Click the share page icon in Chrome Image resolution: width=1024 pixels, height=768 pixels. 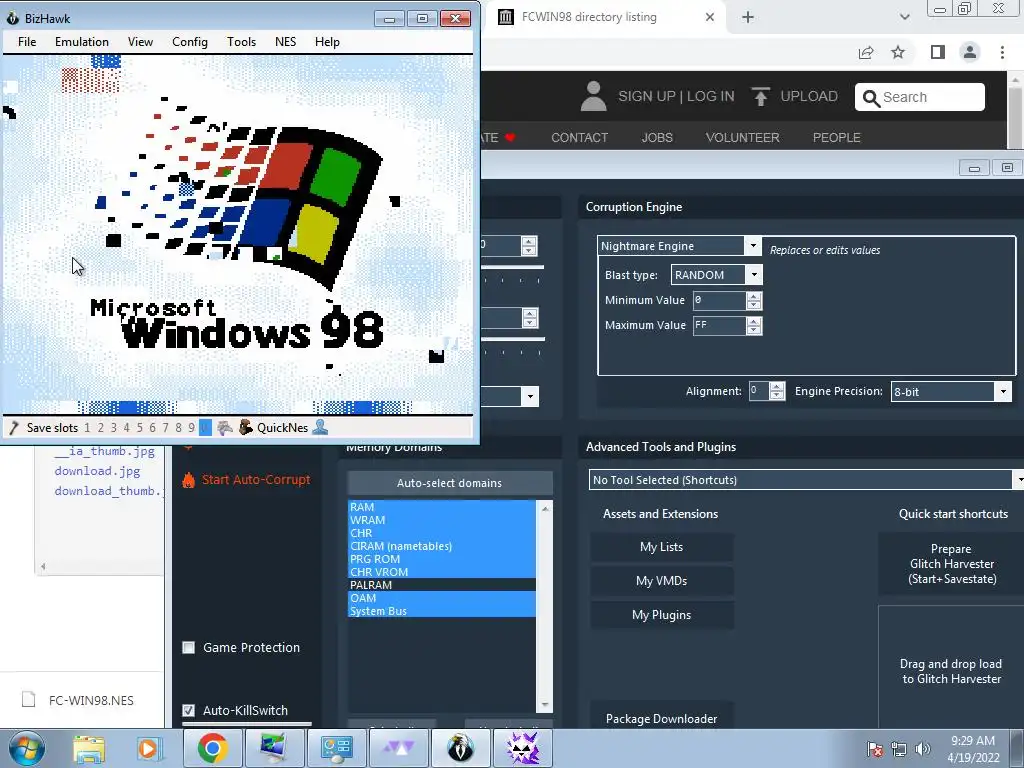[866, 53]
